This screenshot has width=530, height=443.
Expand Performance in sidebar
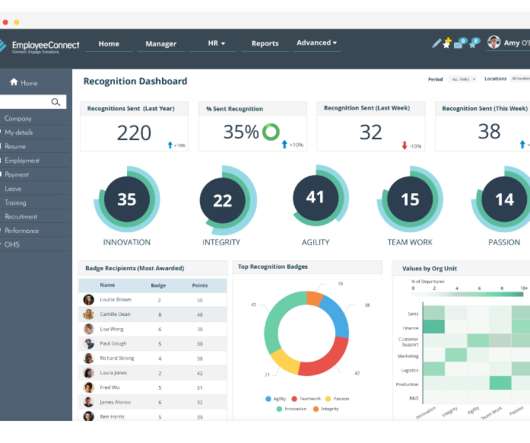pos(21,230)
